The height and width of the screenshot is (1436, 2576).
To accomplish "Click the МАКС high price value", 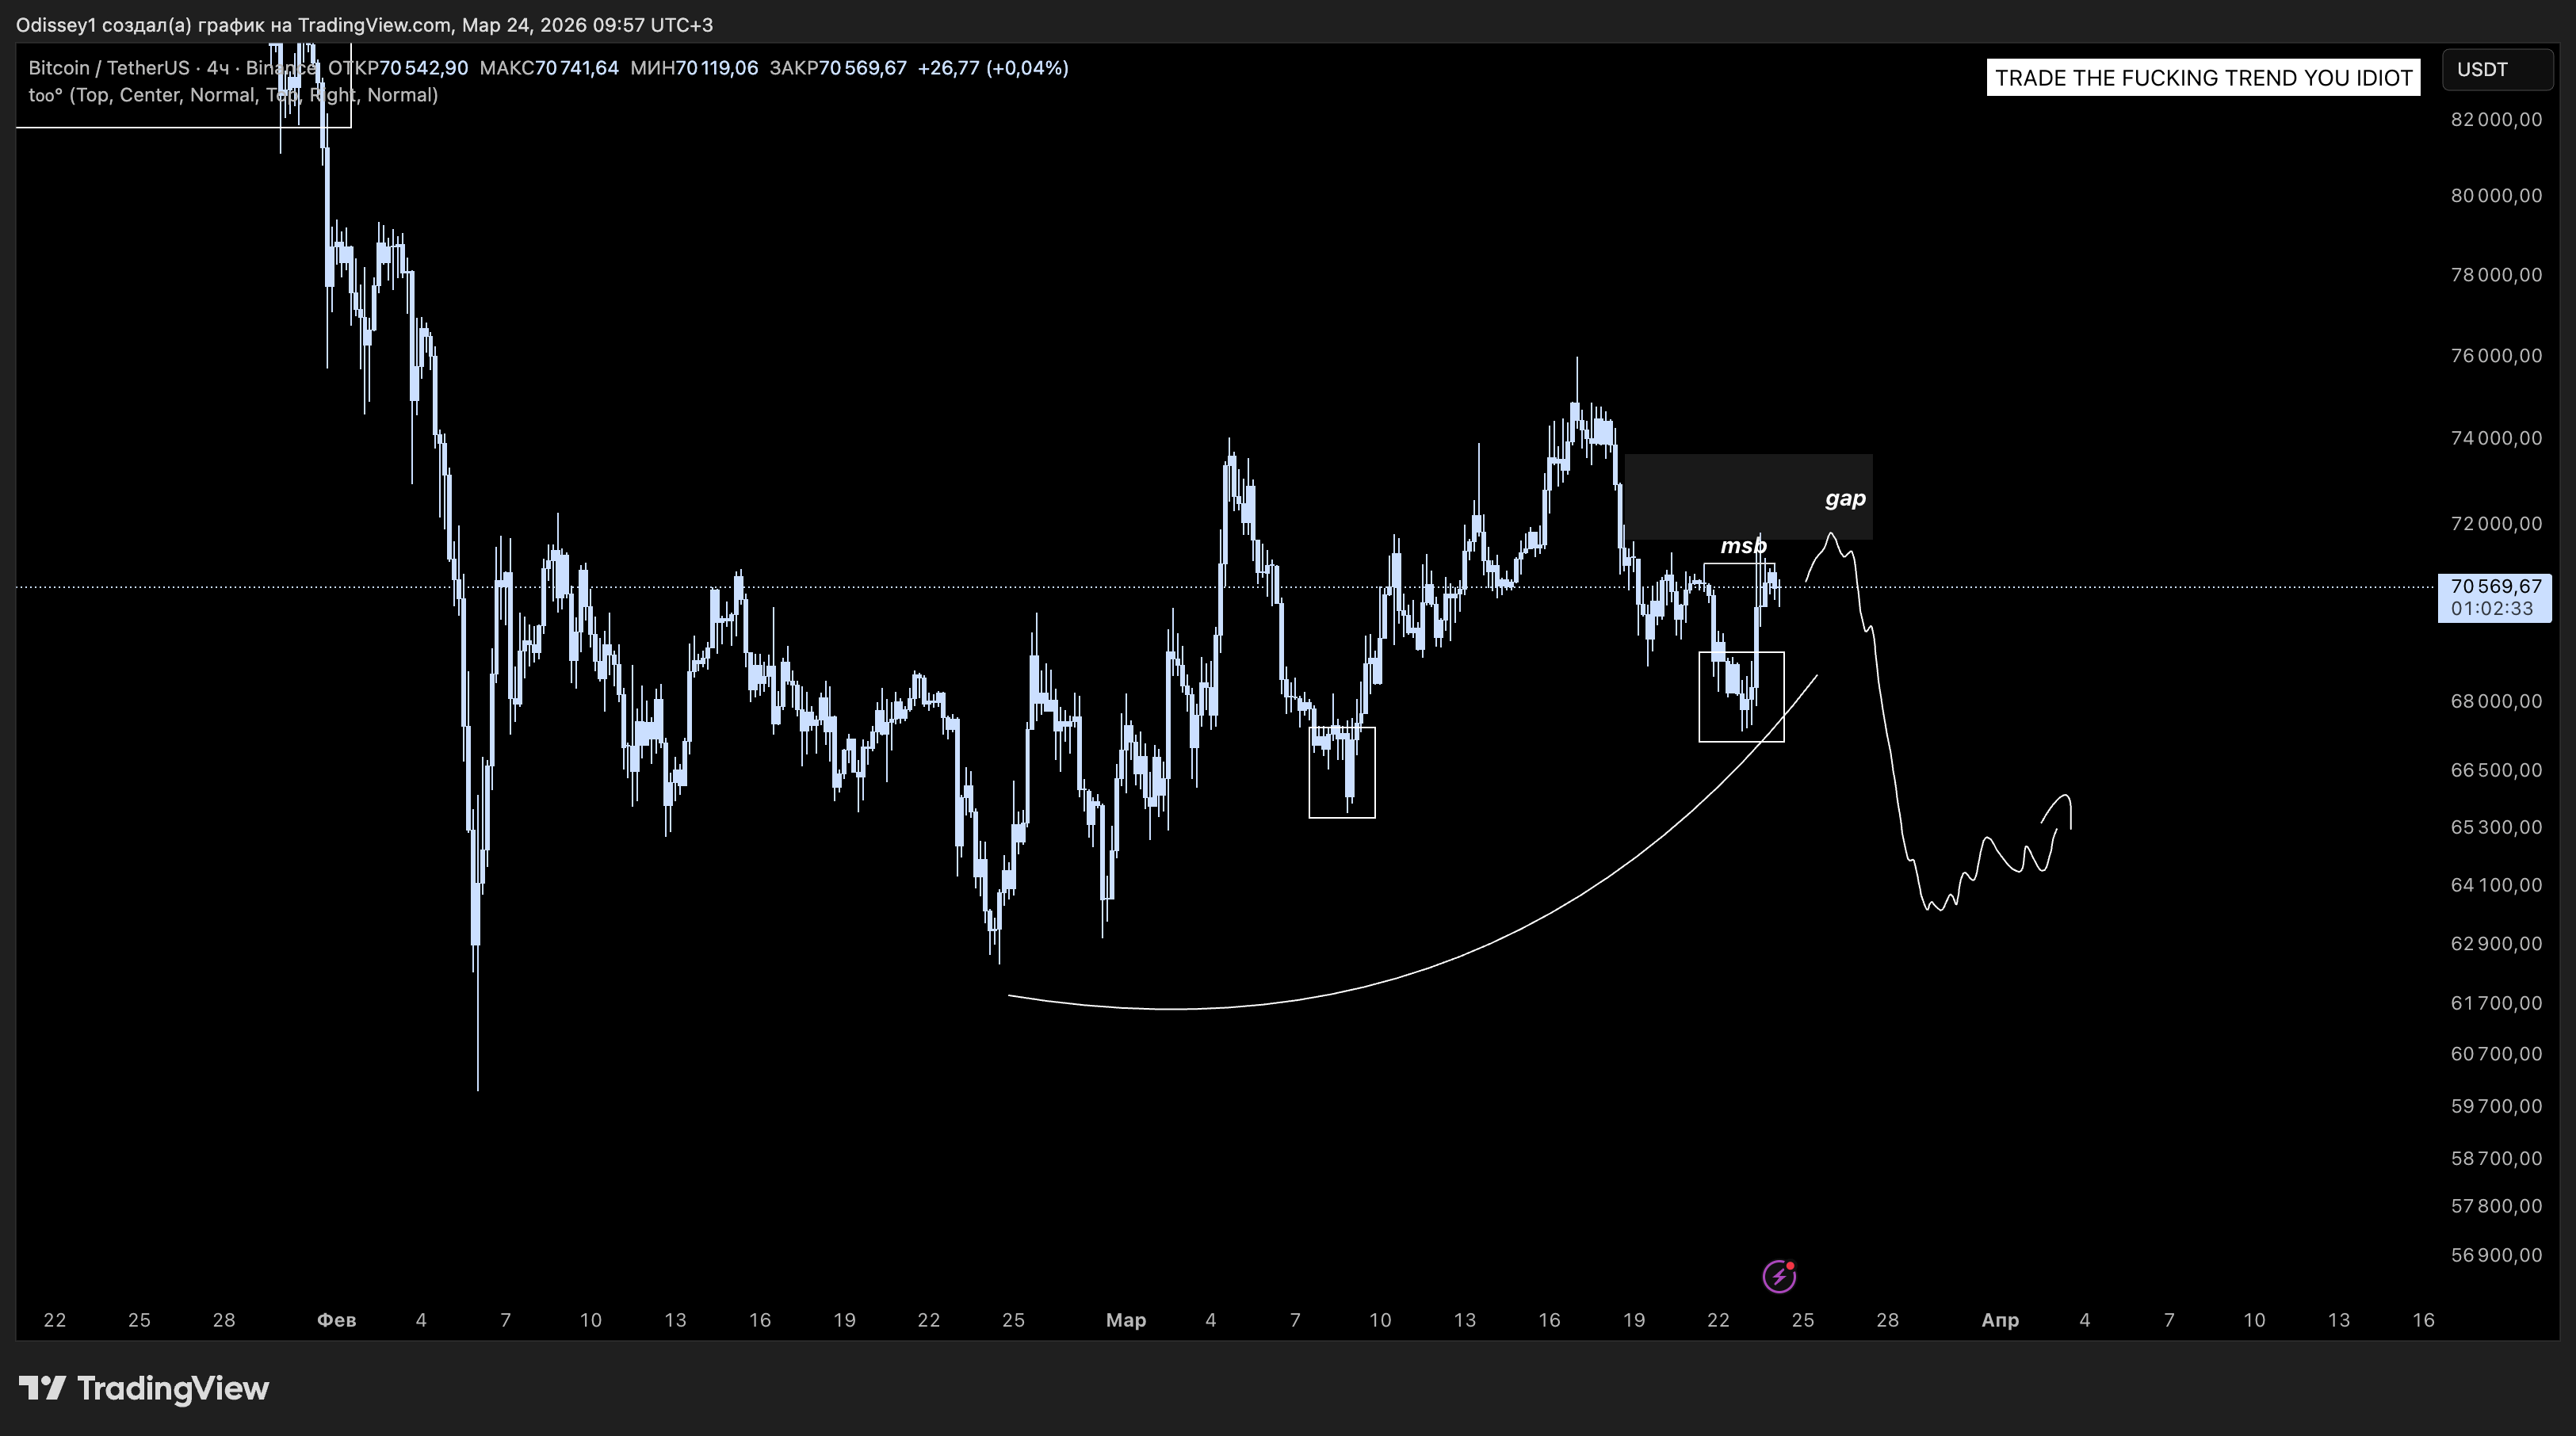I will pyautogui.click(x=576, y=68).
